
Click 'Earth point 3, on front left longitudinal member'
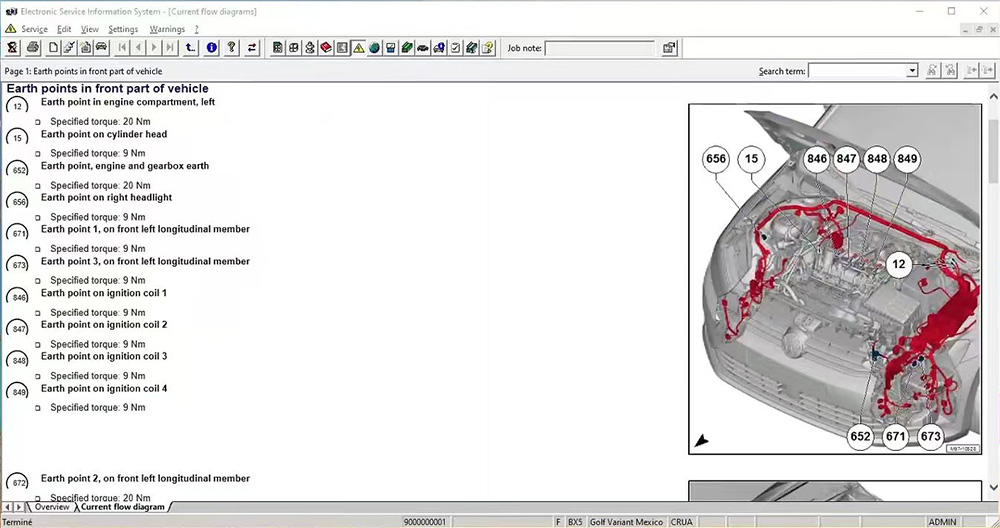(145, 261)
